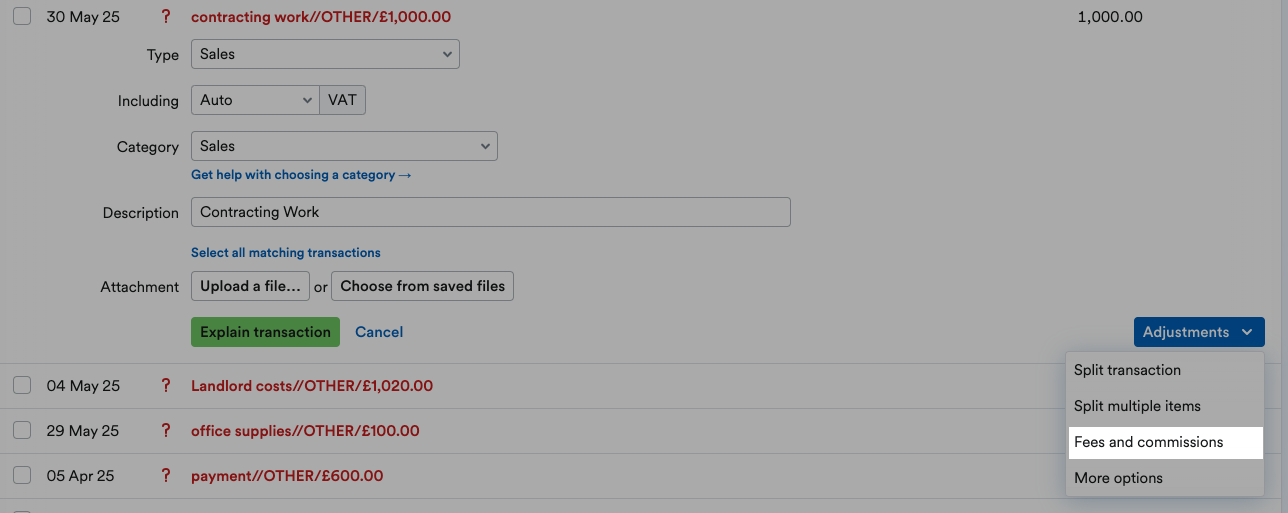The height and width of the screenshot is (513, 1288).
Task: Open the Type dropdown showing Sales
Action: (325, 55)
